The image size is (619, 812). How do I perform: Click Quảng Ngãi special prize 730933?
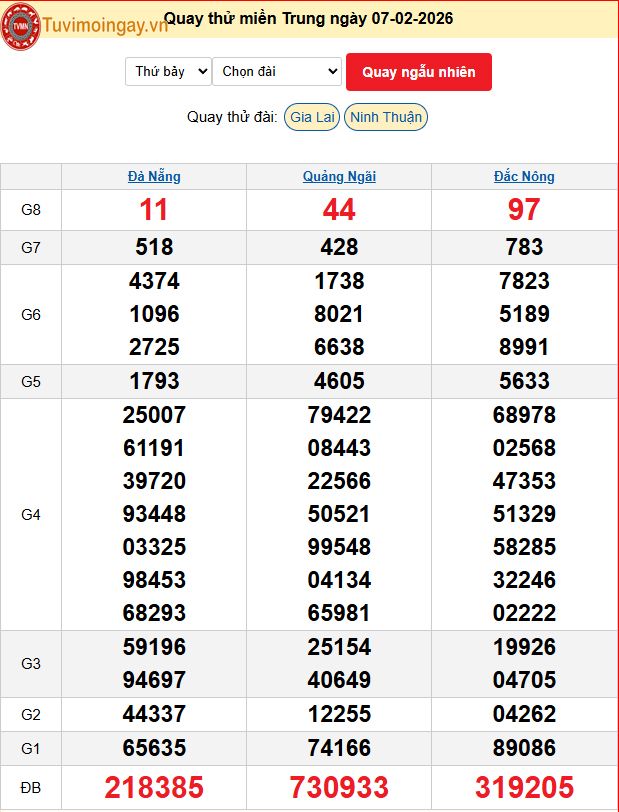[339, 788]
